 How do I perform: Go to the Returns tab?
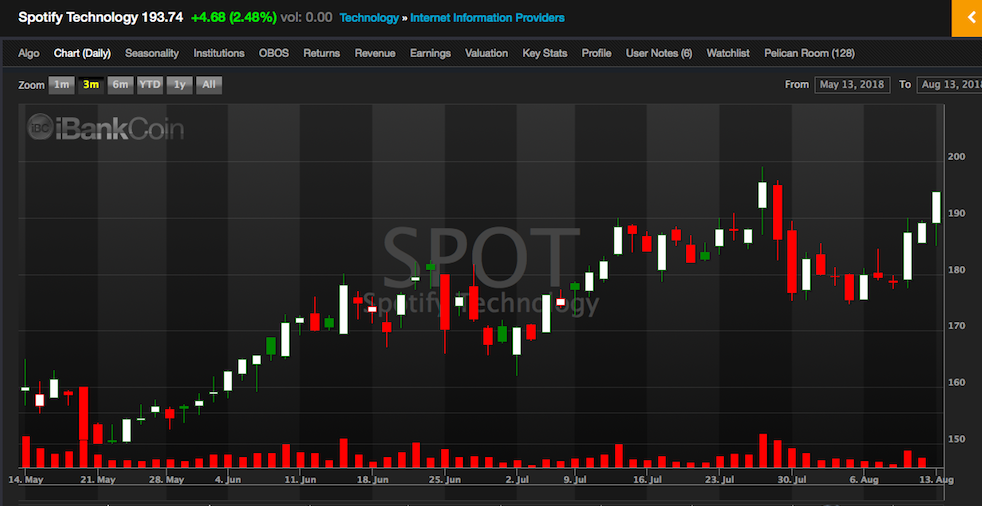point(322,53)
